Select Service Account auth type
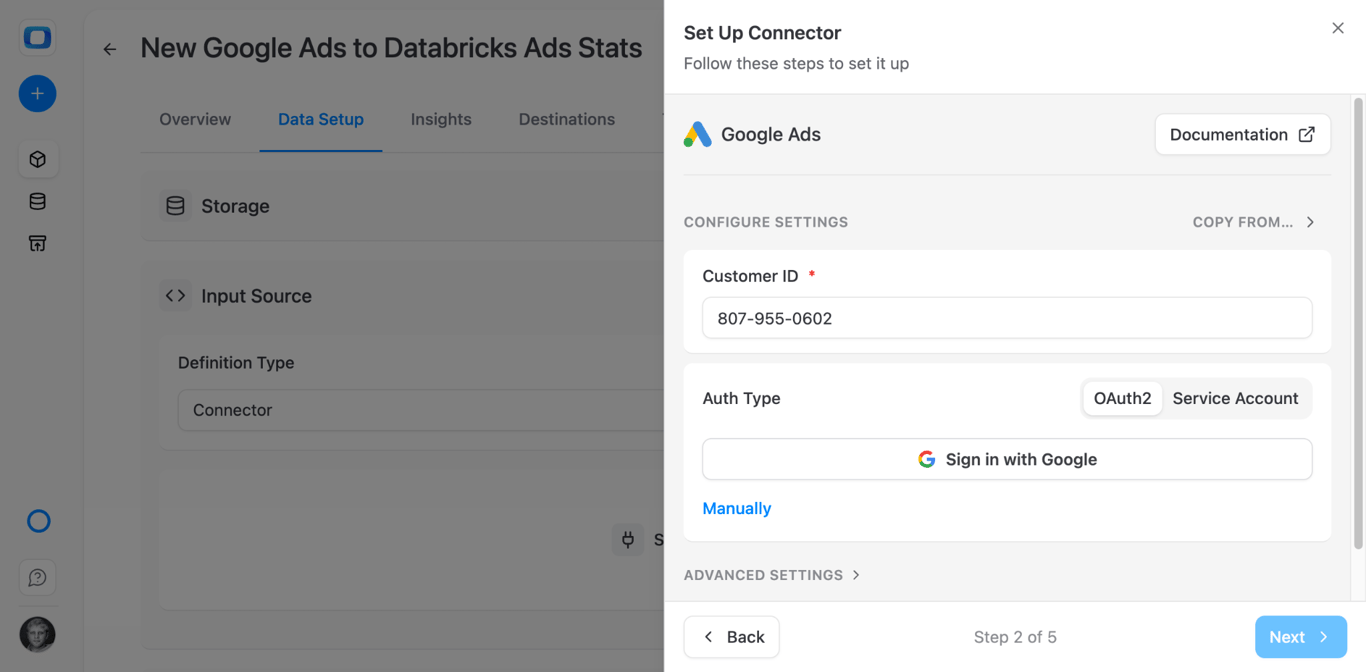 pos(1235,398)
